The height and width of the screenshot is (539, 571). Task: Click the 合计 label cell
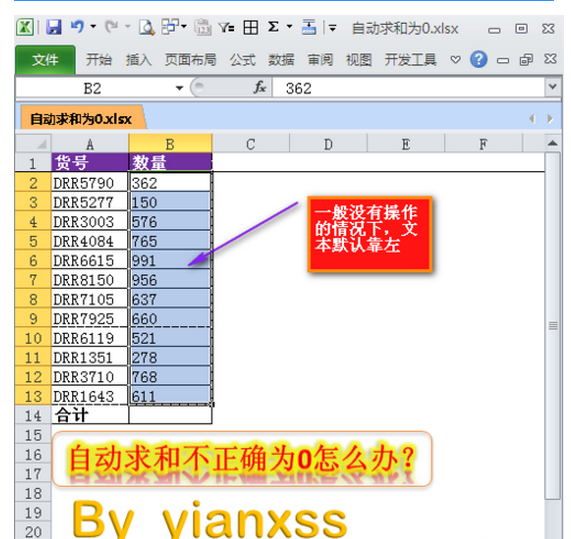(x=90, y=415)
